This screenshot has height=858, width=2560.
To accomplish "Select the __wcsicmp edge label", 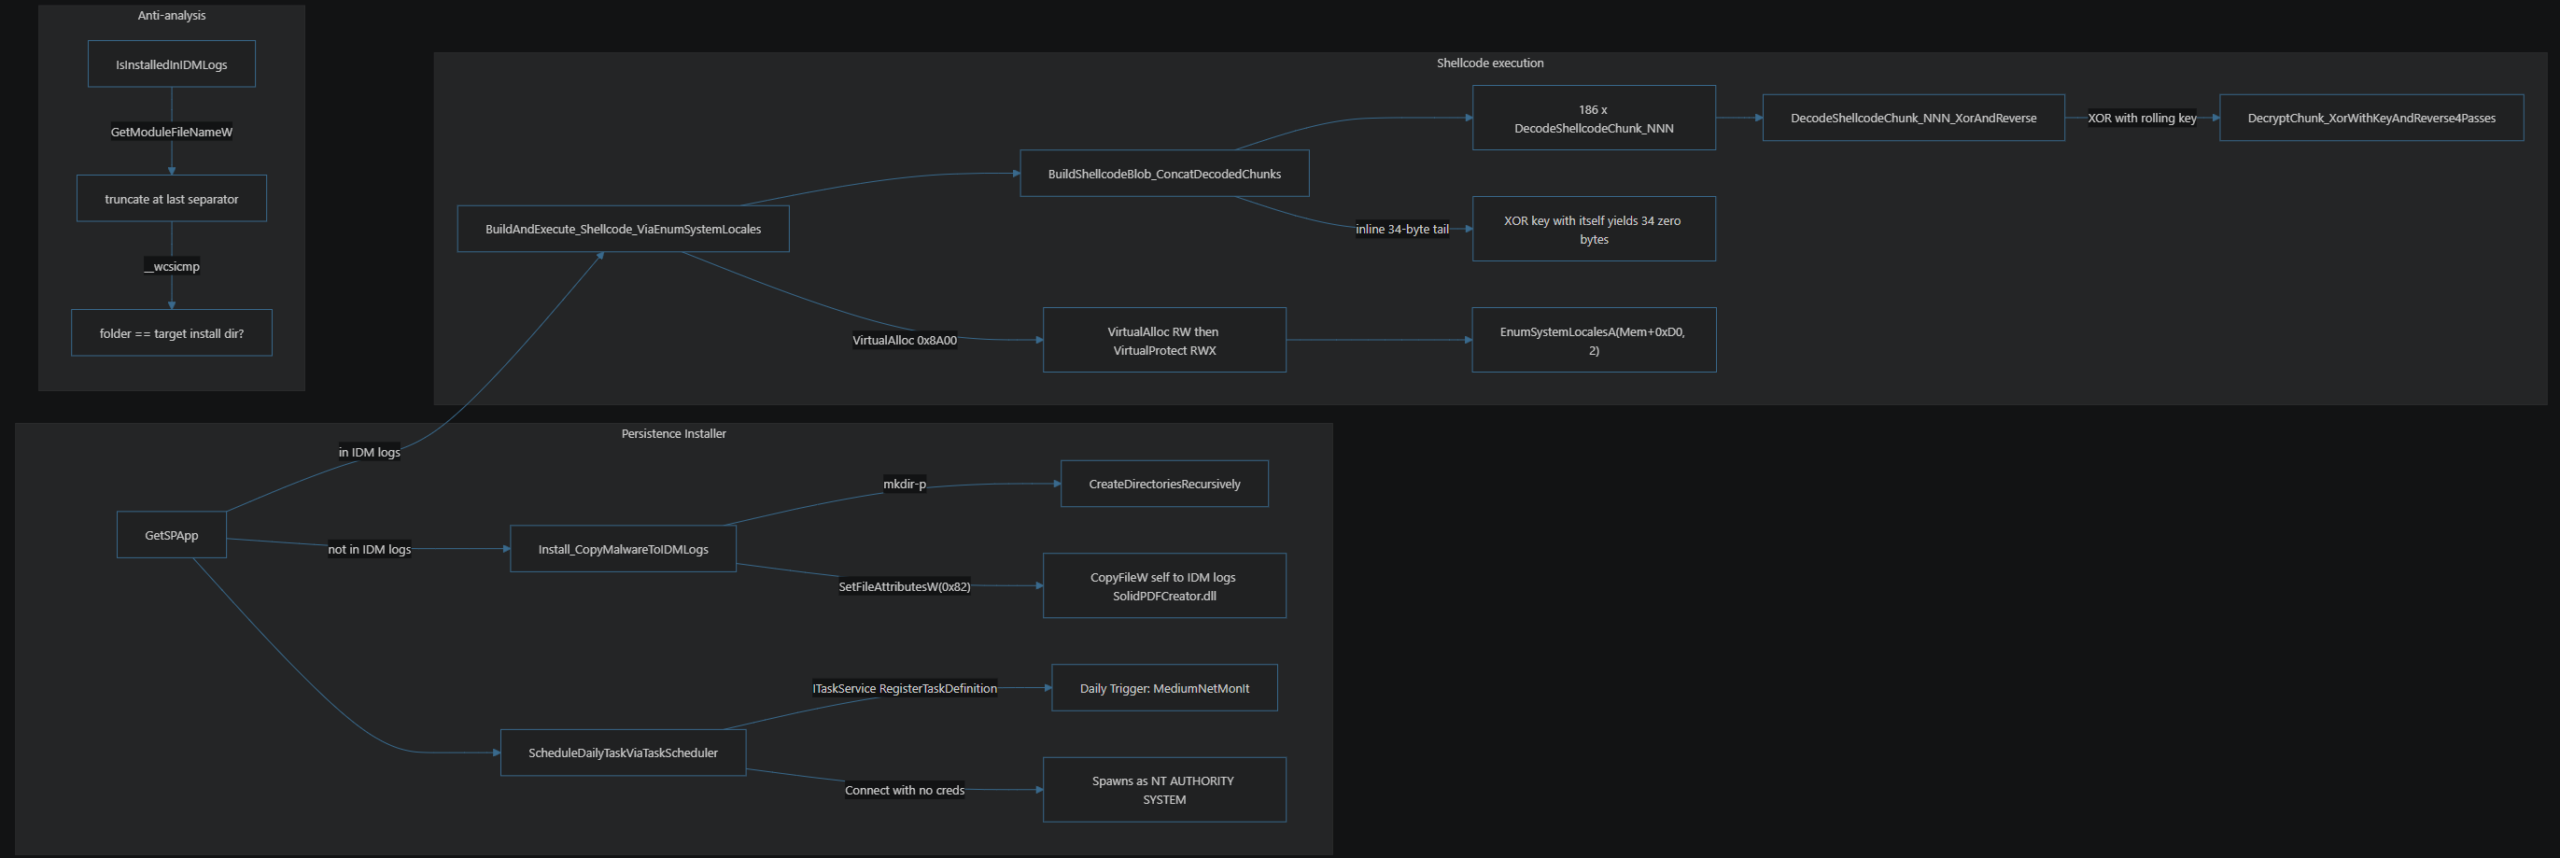I will 172,267.
